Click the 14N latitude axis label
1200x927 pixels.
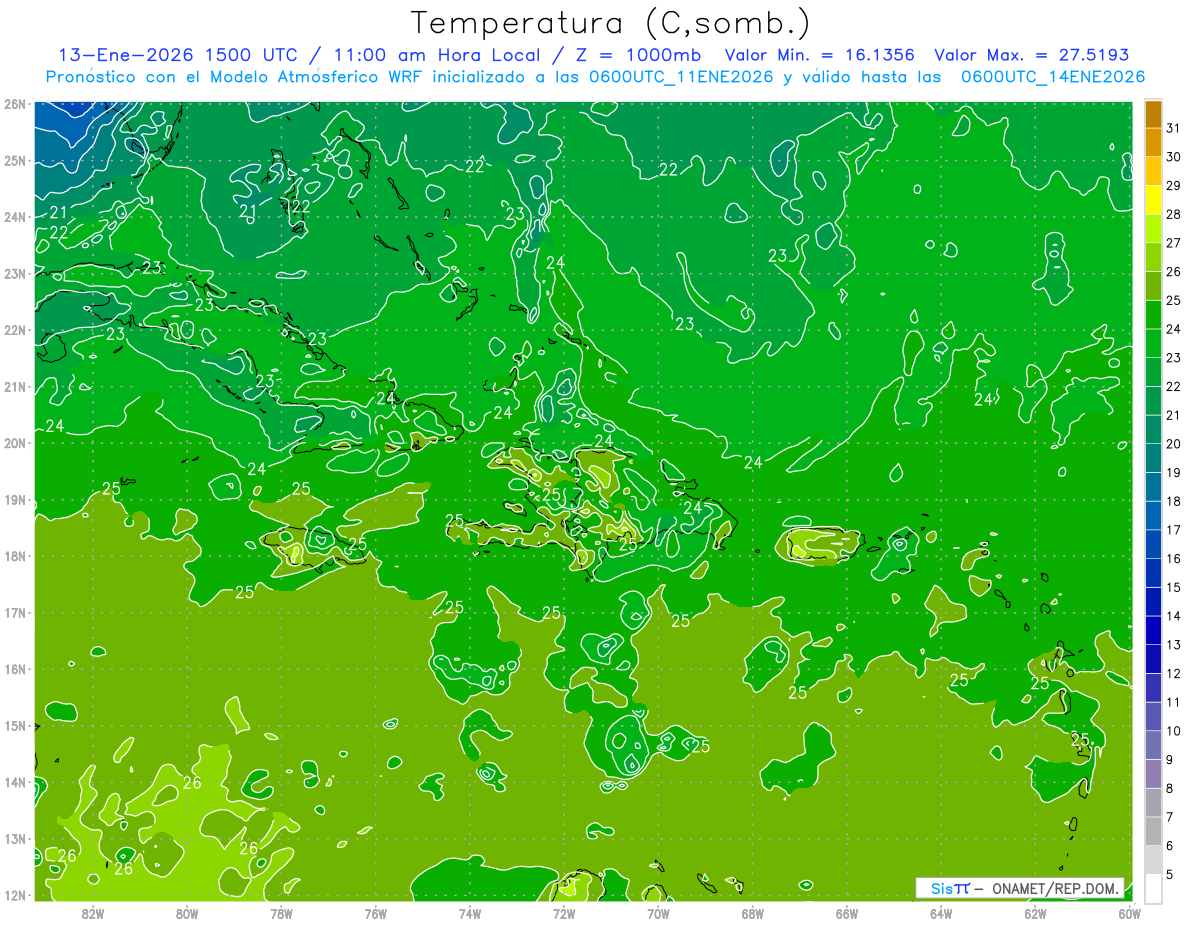(14, 782)
